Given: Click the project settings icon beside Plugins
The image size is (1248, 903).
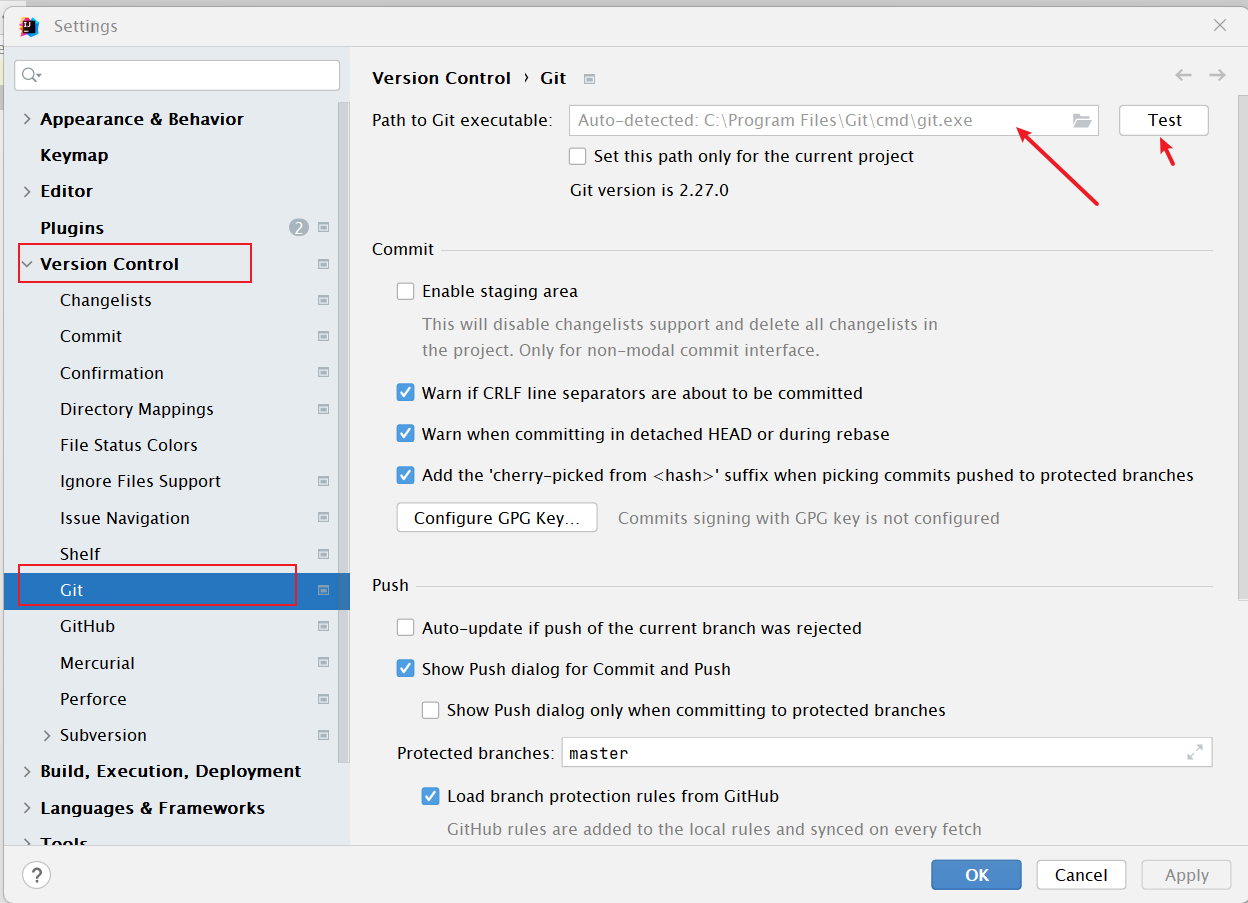Looking at the screenshot, I should click(324, 227).
